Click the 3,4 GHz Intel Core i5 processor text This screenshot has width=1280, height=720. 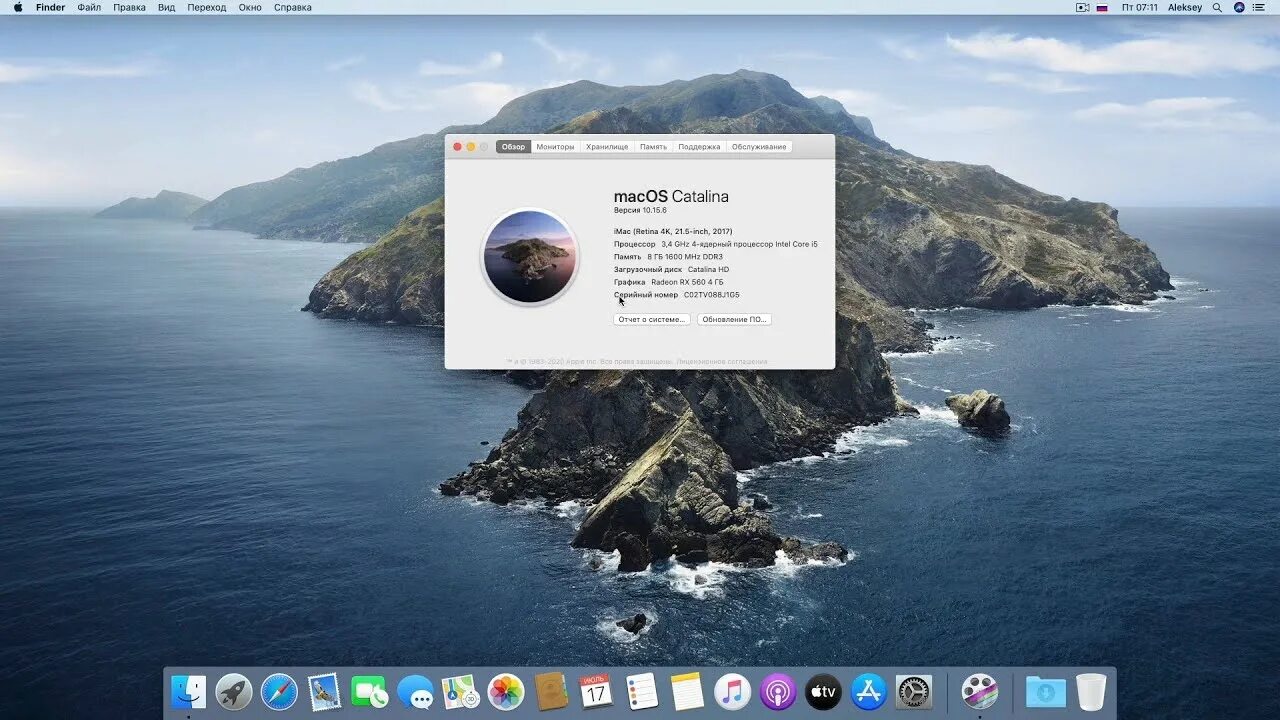point(739,244)
